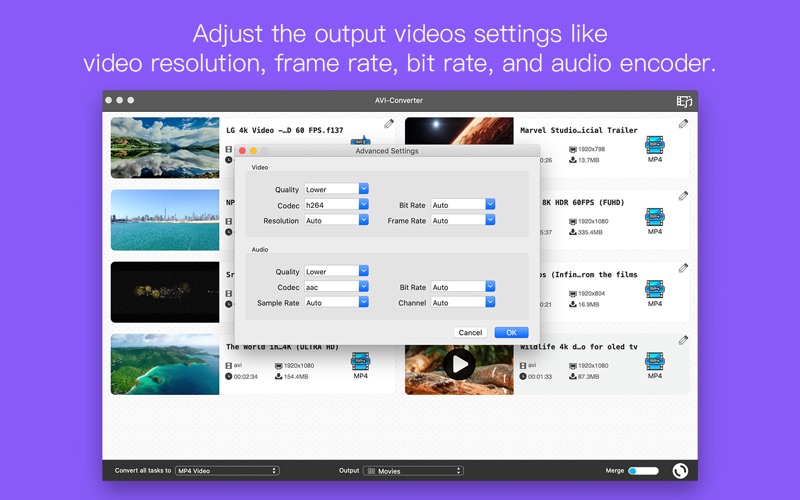Click the 13.7MB file size text
The width and height of the screenshot is (800, 500).
pyautogui.click(x=588, y=160)
